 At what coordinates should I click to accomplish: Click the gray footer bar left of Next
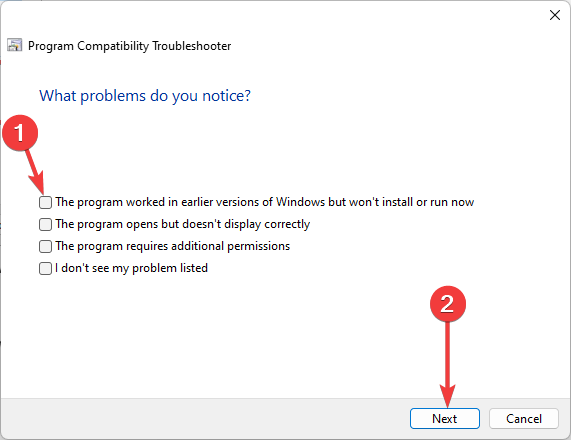click(x=204, y=419)
